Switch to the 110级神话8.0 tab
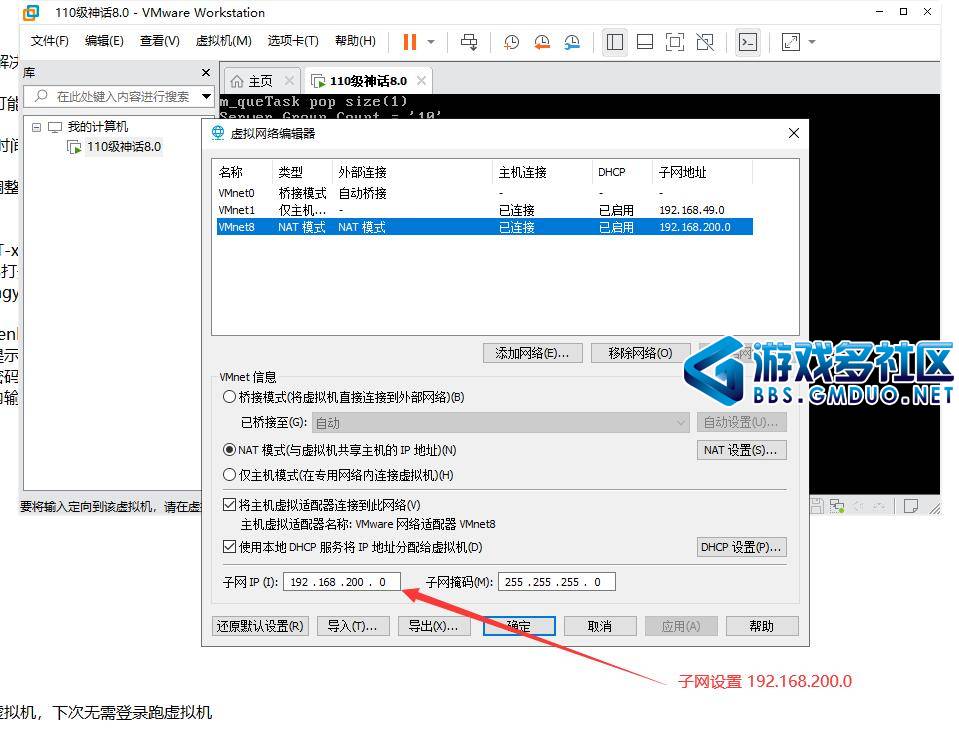Viewport: 959px width, 743px height. (368, 81)
